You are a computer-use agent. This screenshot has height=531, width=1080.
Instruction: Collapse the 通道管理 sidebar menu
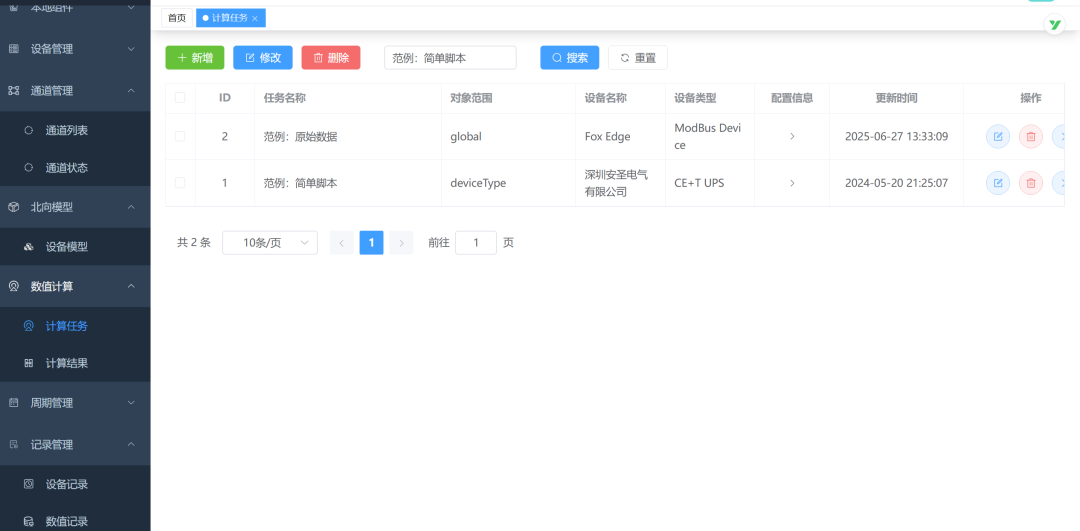(131, 90)
